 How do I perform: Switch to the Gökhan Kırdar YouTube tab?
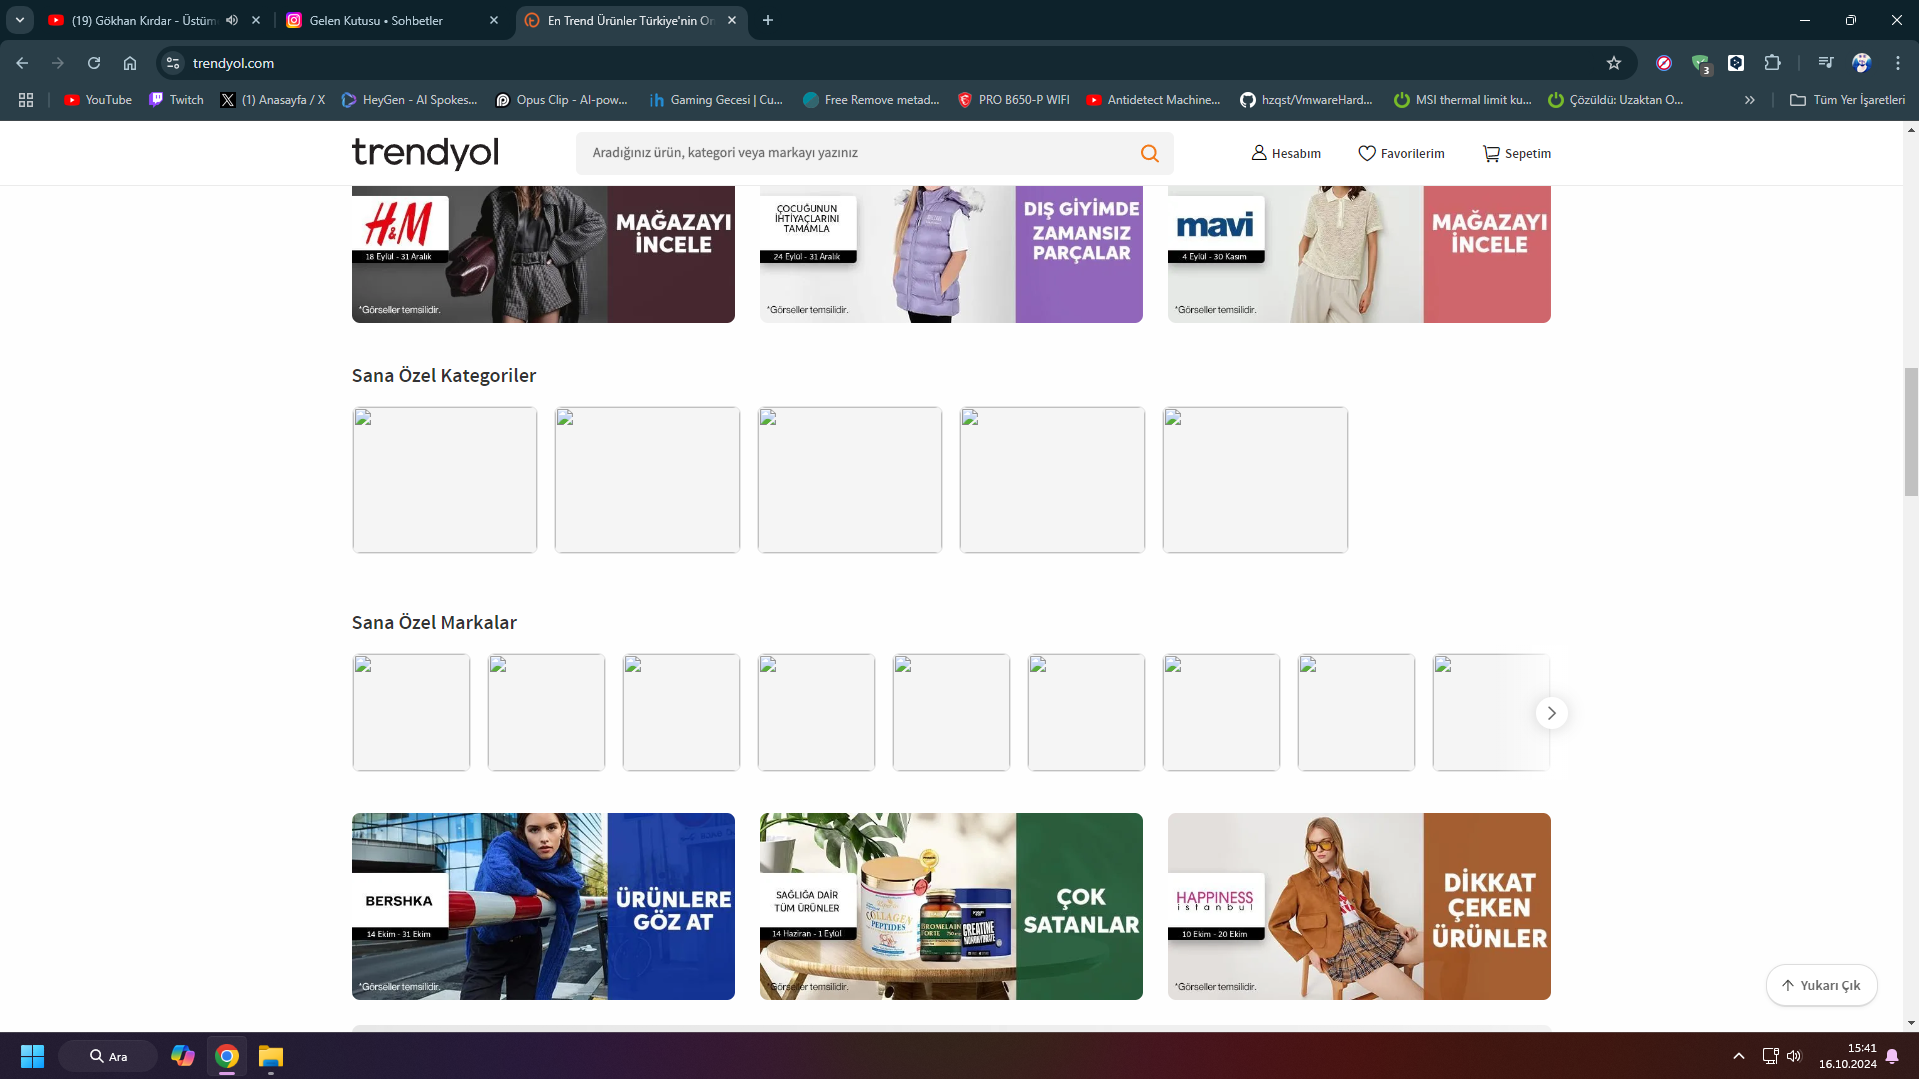point(143,20)
